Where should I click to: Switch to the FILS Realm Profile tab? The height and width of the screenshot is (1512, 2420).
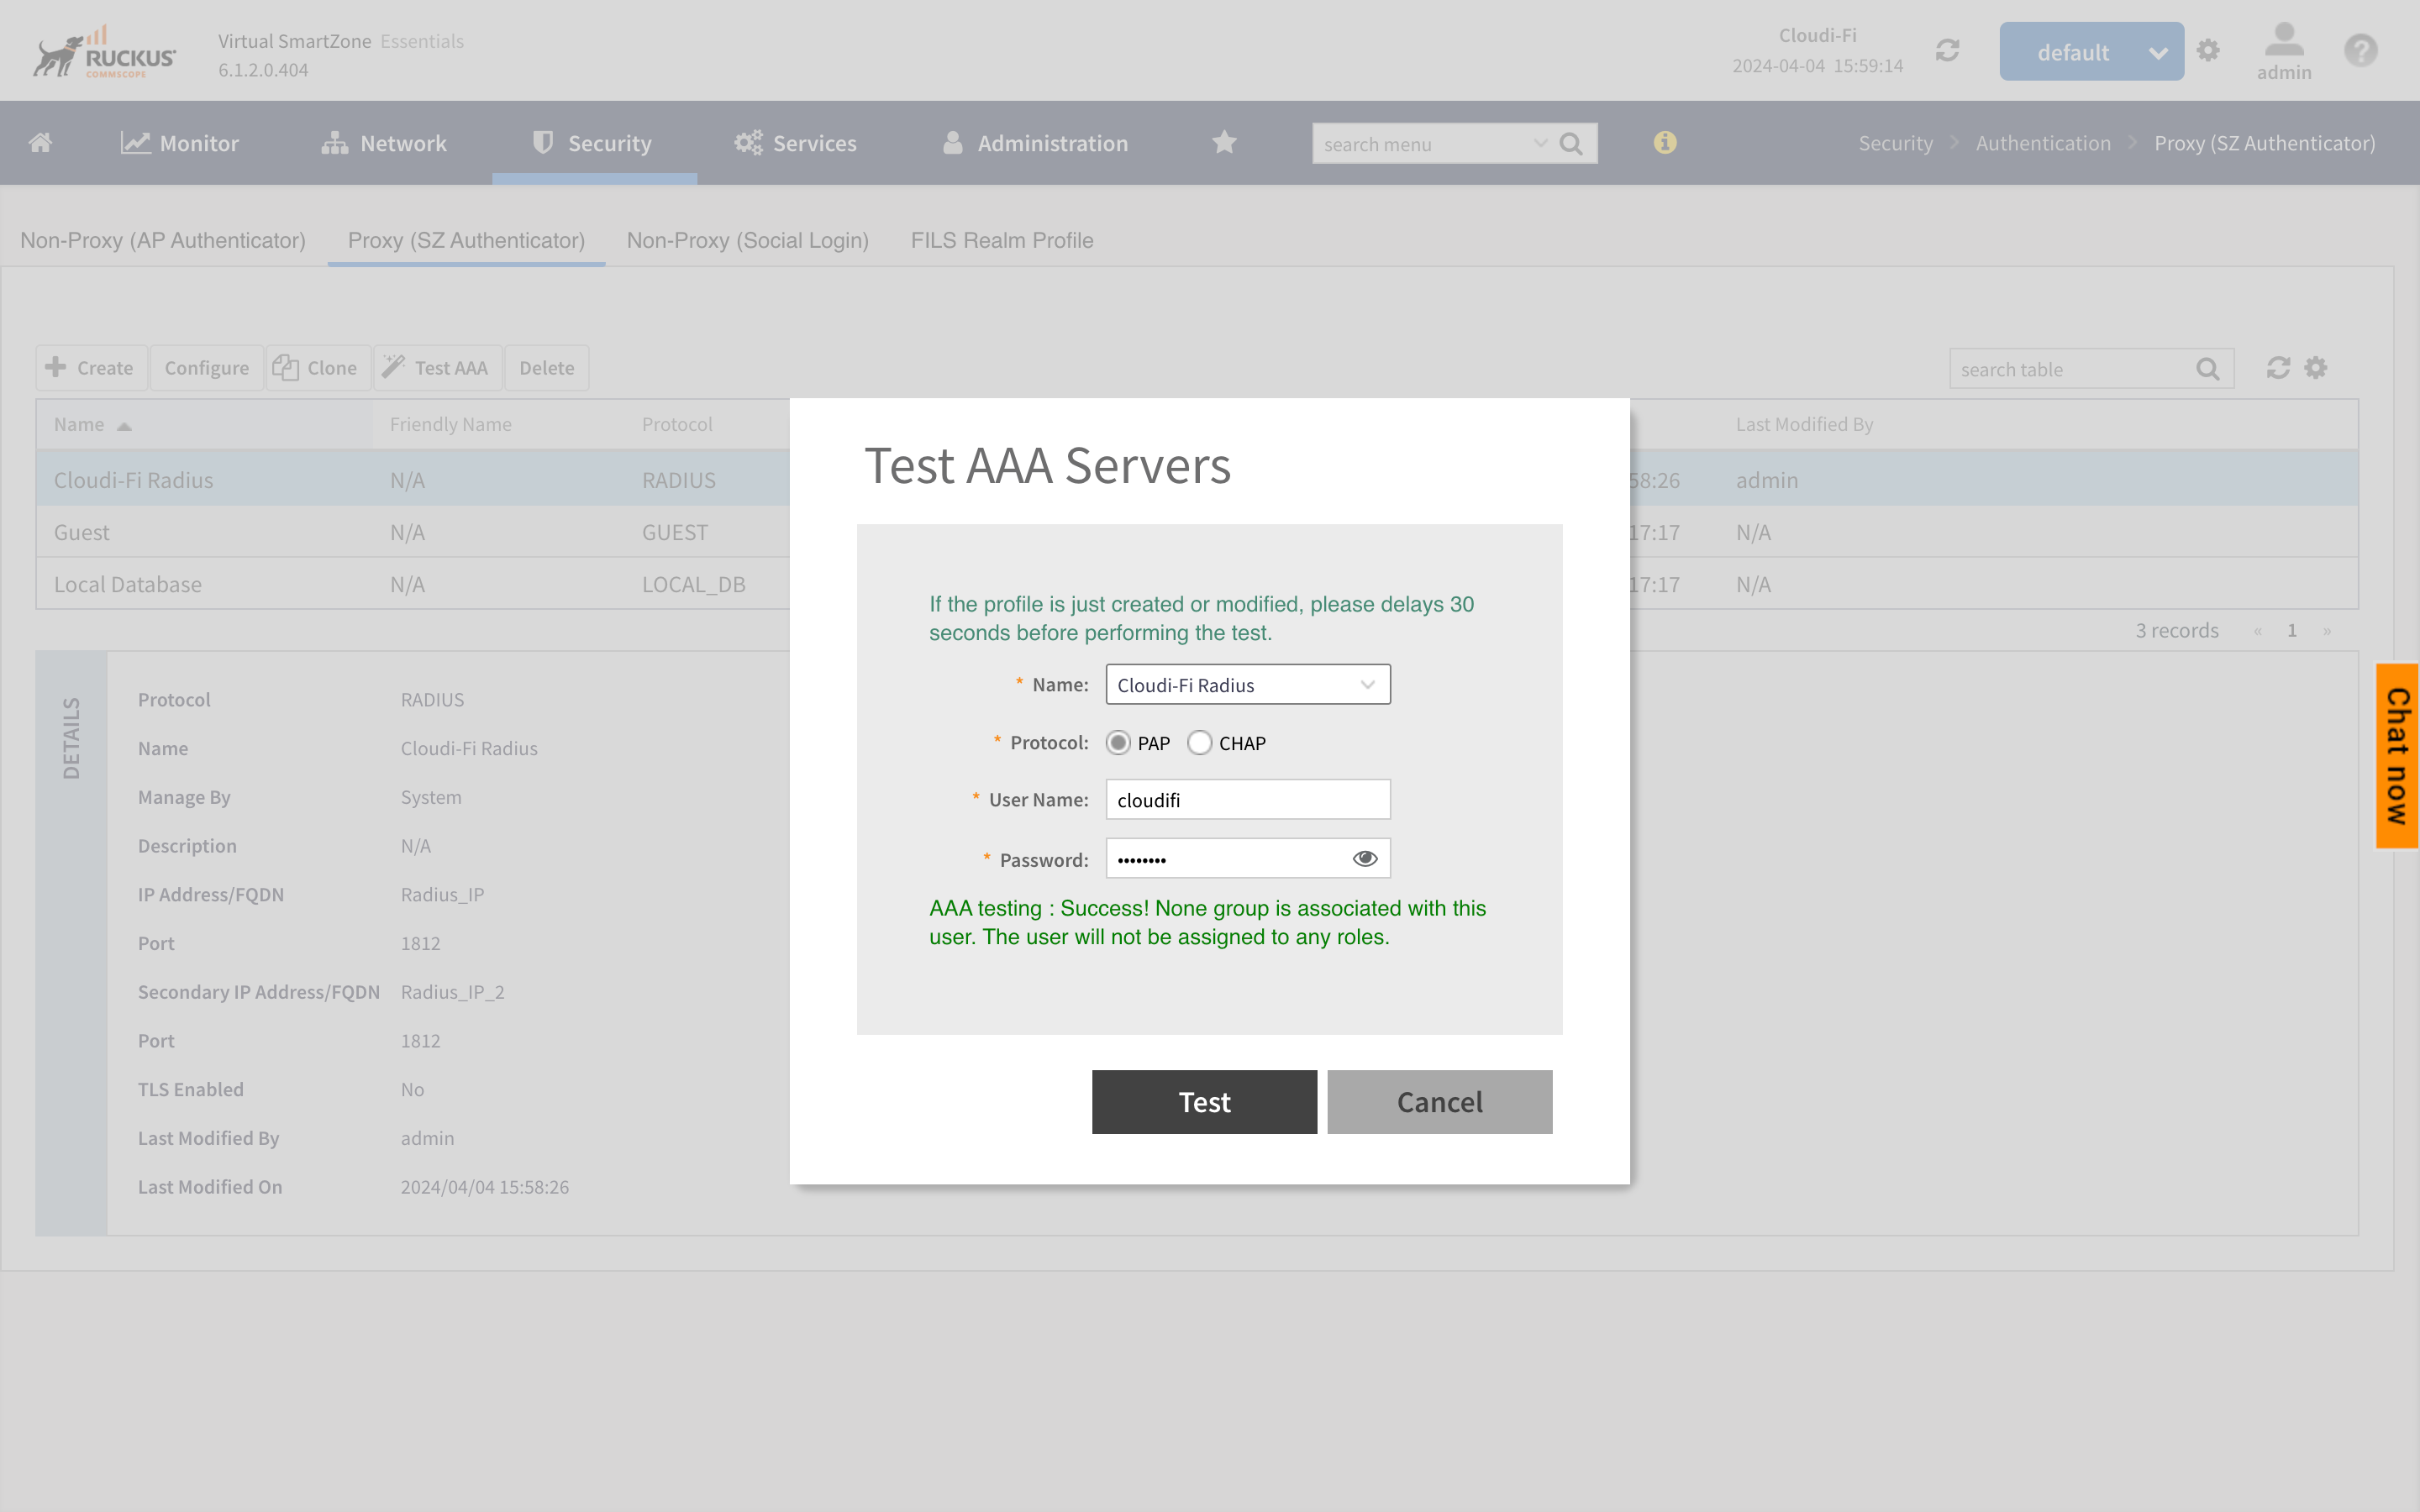click(x=1001, y=240)
